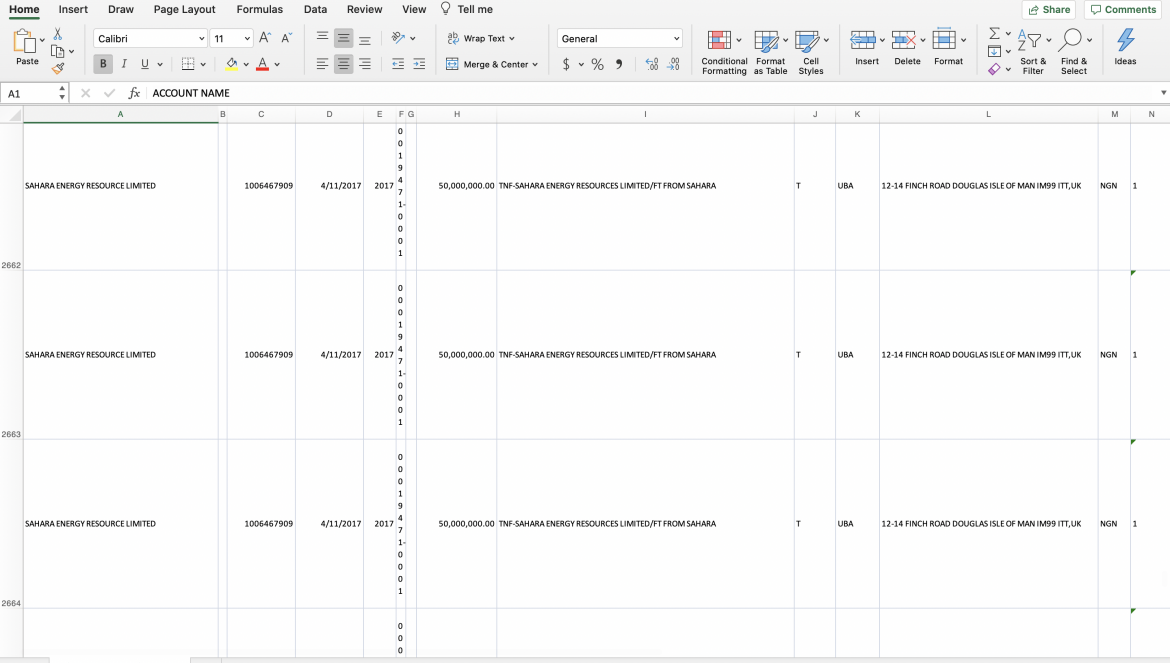This screenshot has width=1170, height=663.
Task: Click the Name Box showing A1
Action: (30, 93)
